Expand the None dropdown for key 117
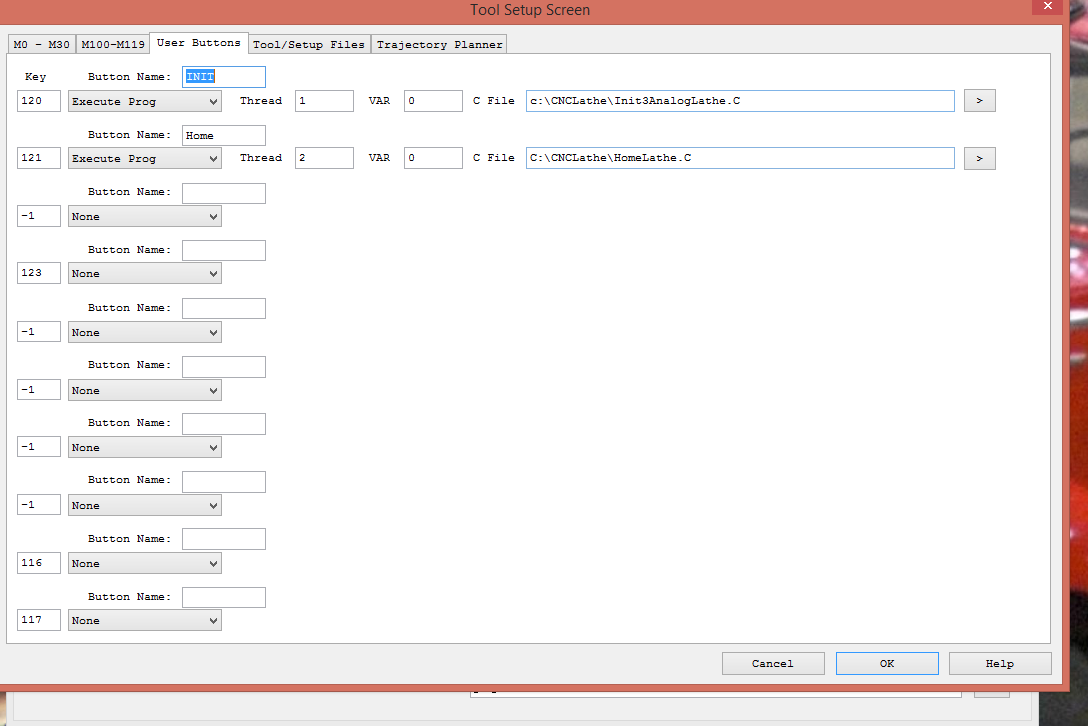The height and width of the screenshot is (726, 1088). pyautogui.click(x=145, y=620)
